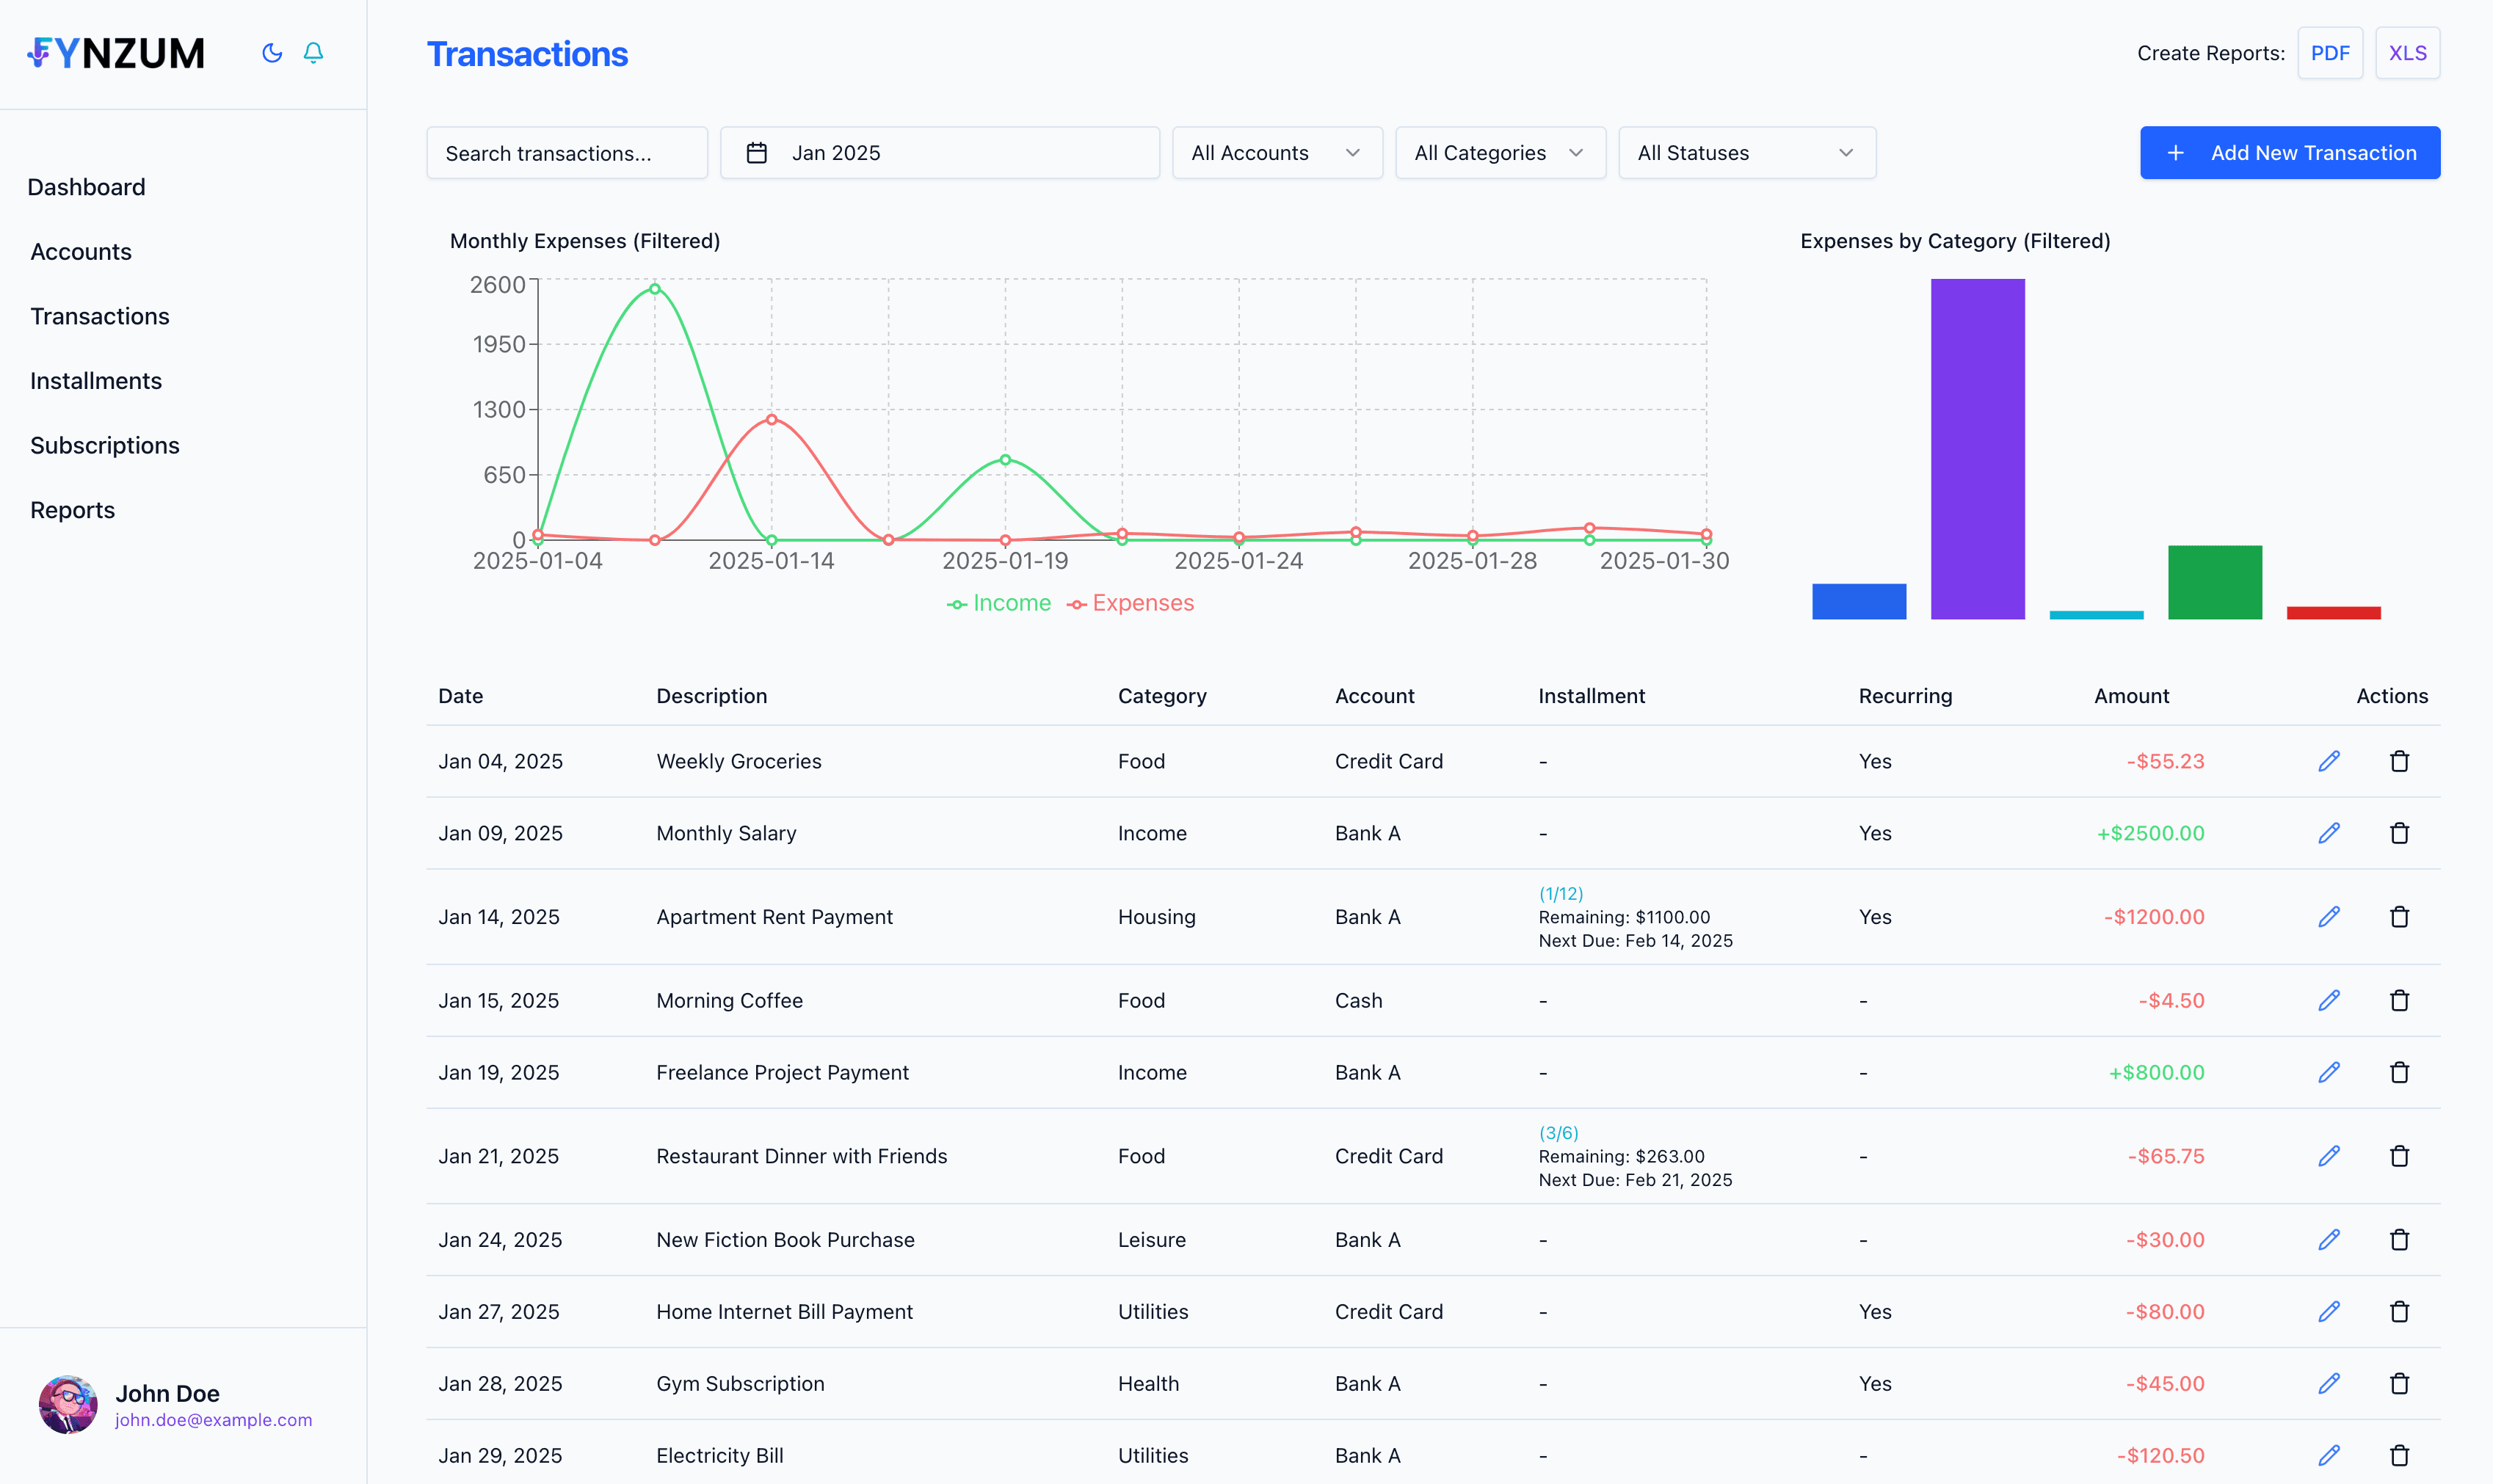
Task: Delete the Monthly Salary transaction
Action: (x=2399, y=832)
